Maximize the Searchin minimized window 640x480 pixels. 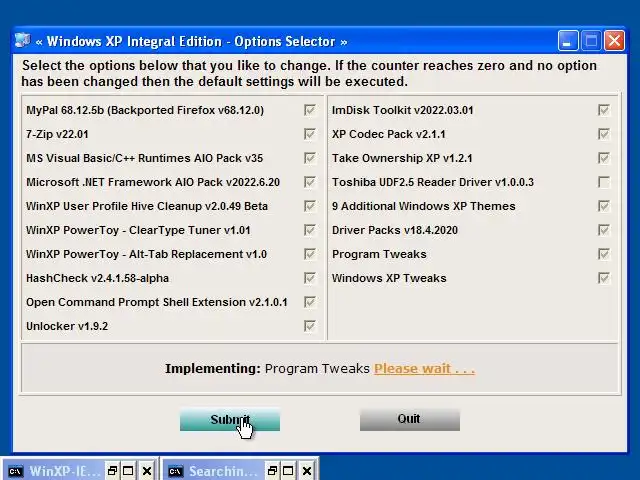pyautogui.click(x=288, y=471)
